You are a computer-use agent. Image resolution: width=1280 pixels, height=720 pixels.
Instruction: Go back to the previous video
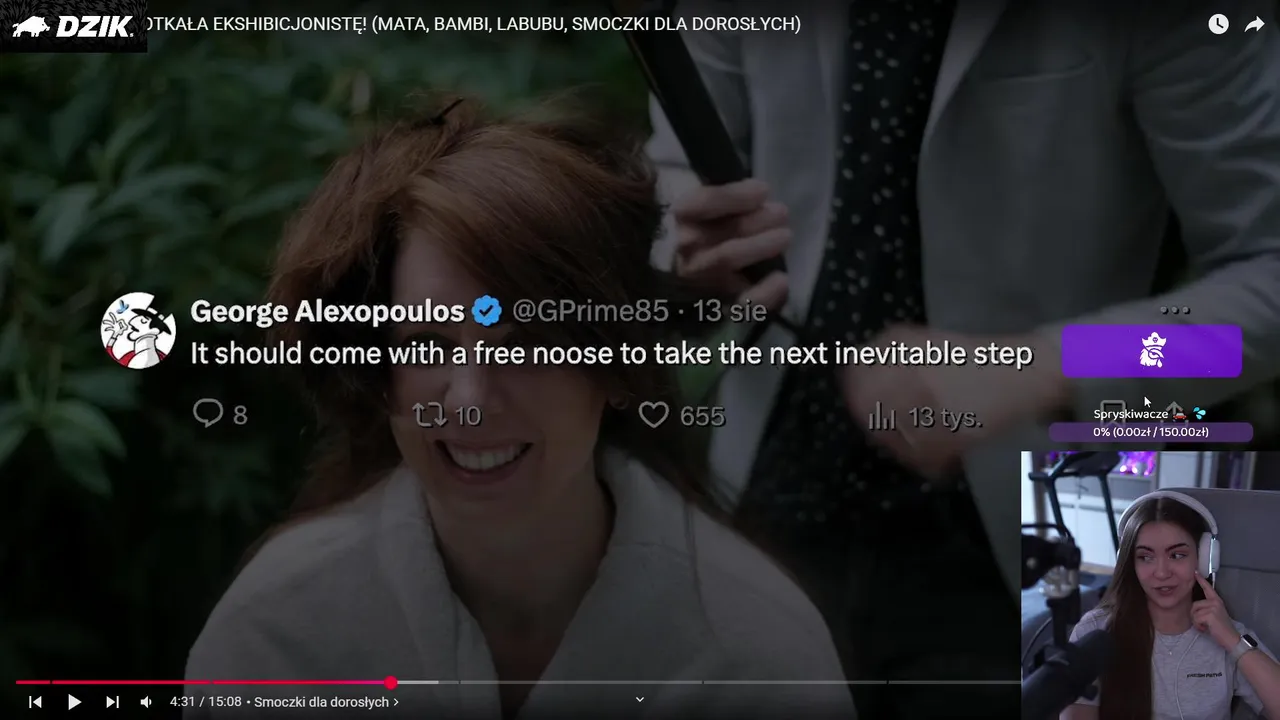coord(35,702)
